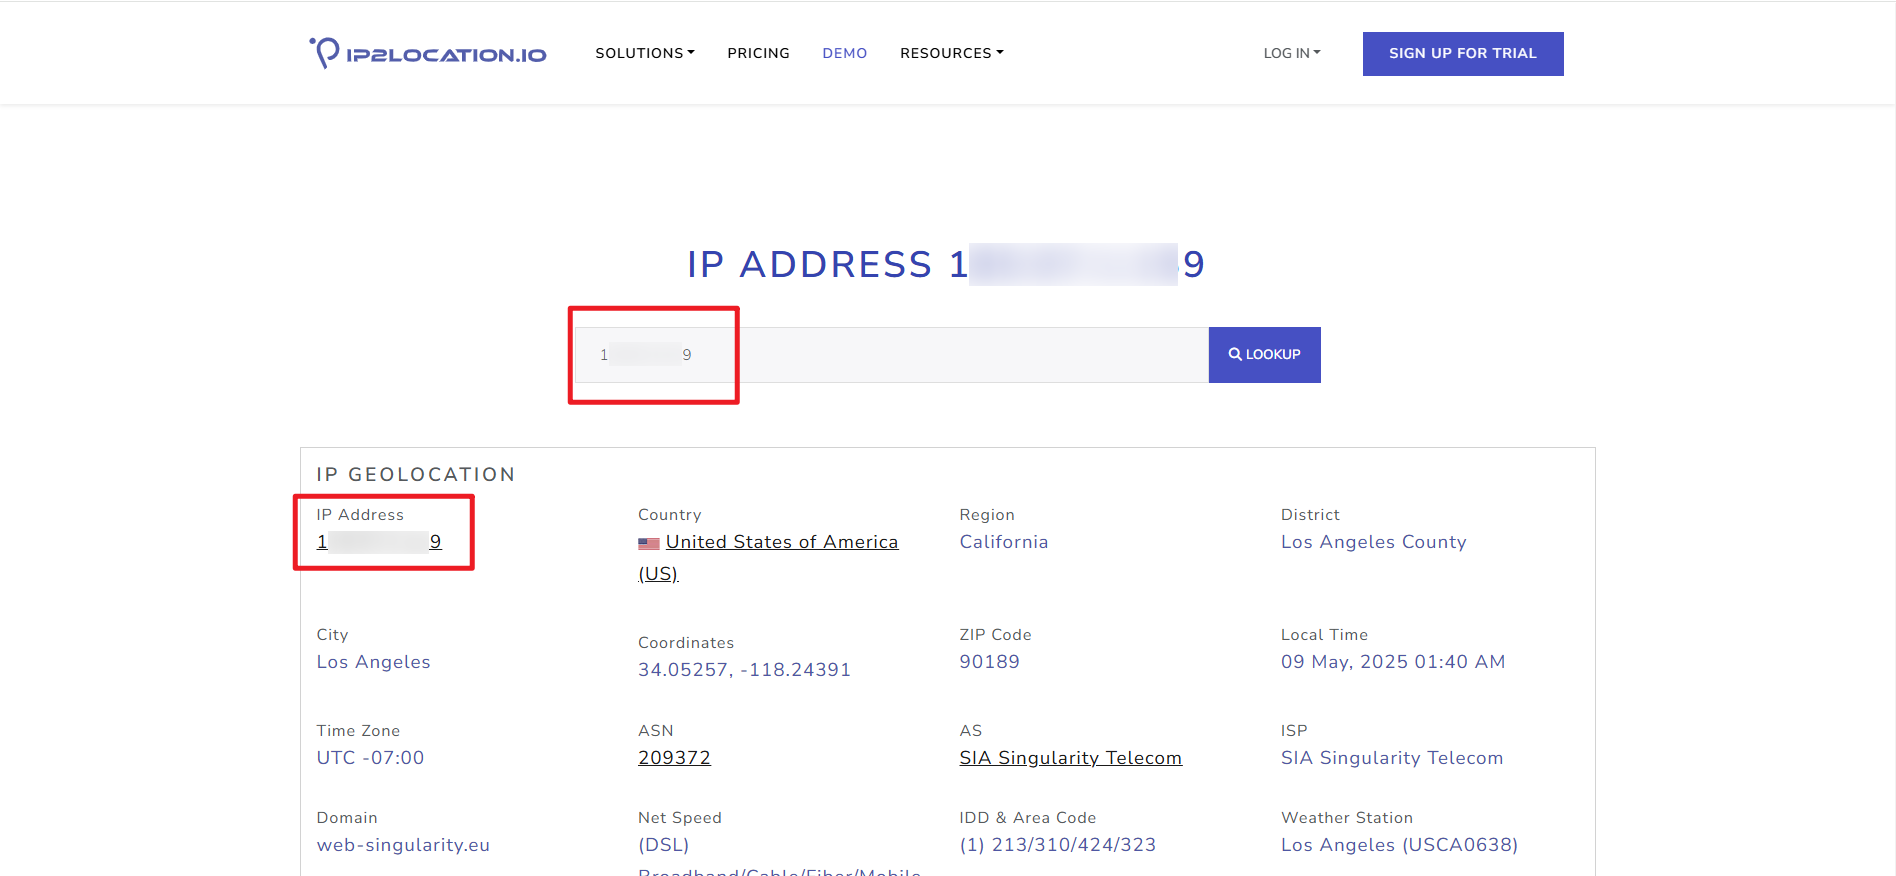The image size is (1896, 876).
Task: Click the California region value
Action: click(x=1003, y=542)
